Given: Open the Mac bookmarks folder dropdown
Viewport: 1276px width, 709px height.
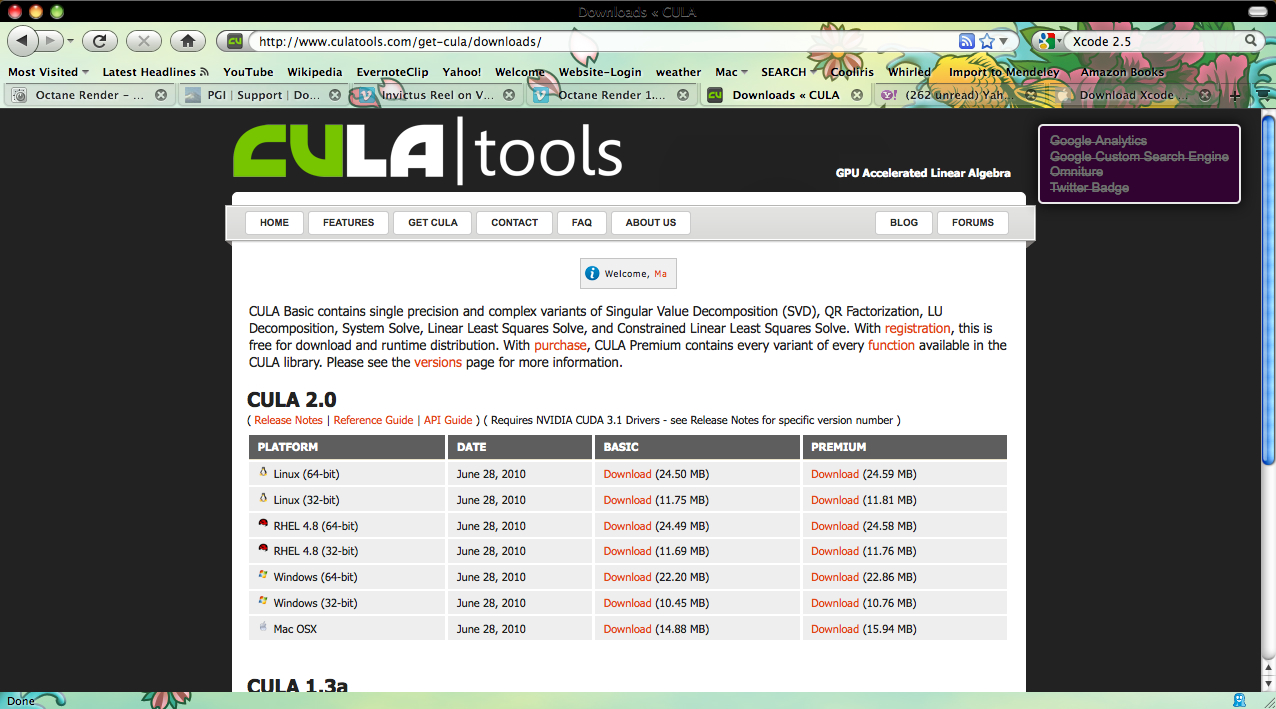Looking at the screenshot, I should point(731,72).
